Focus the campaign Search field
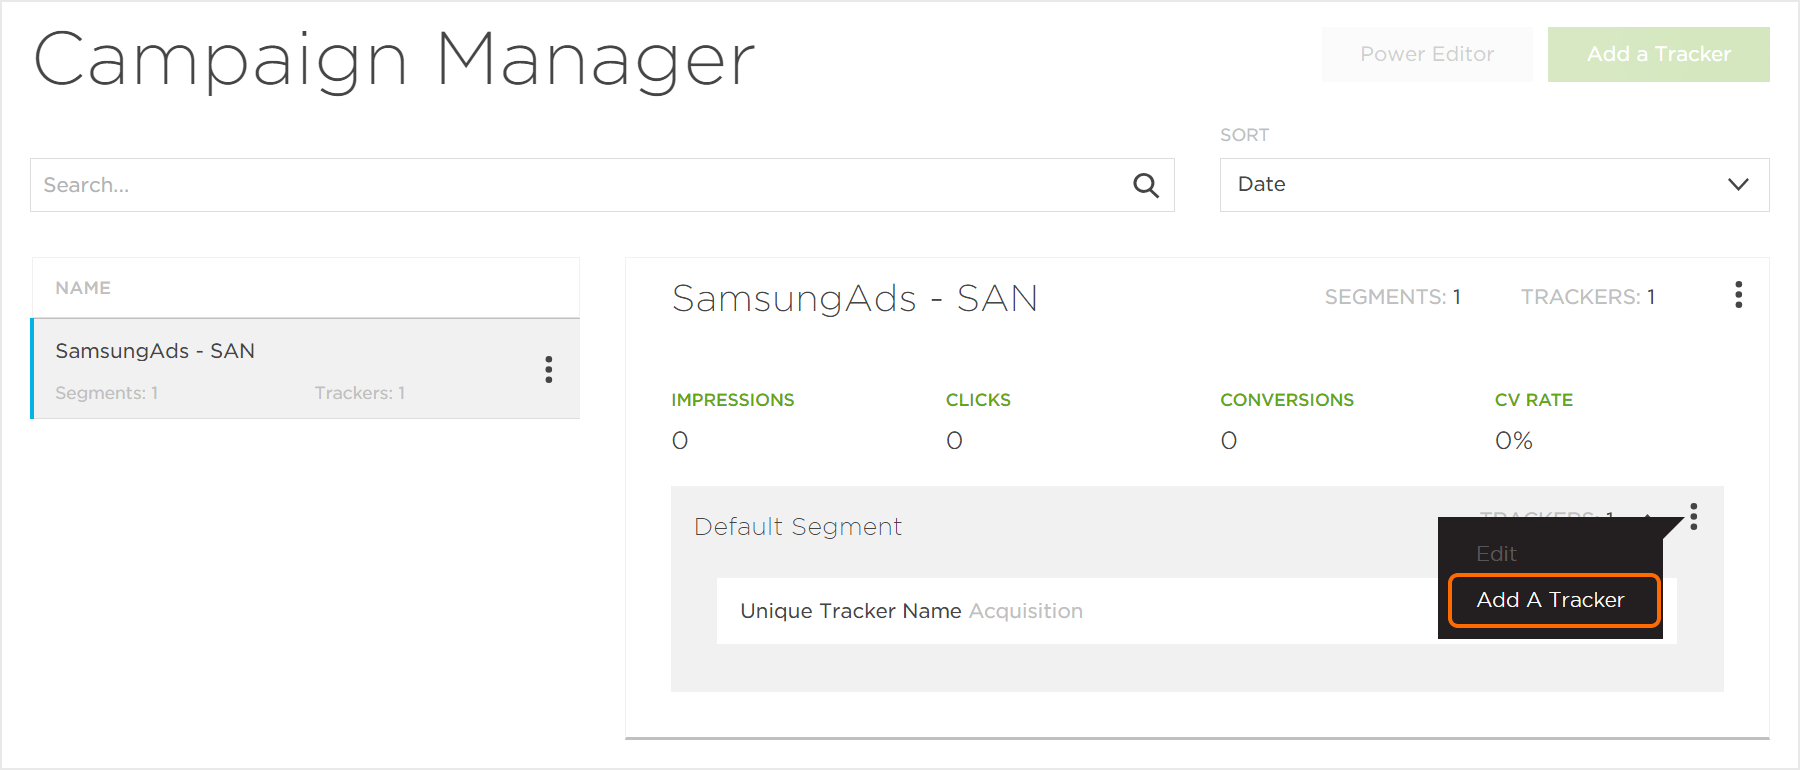The height and width of the screenshot is (770, 1800). click(x=602, y=185)
